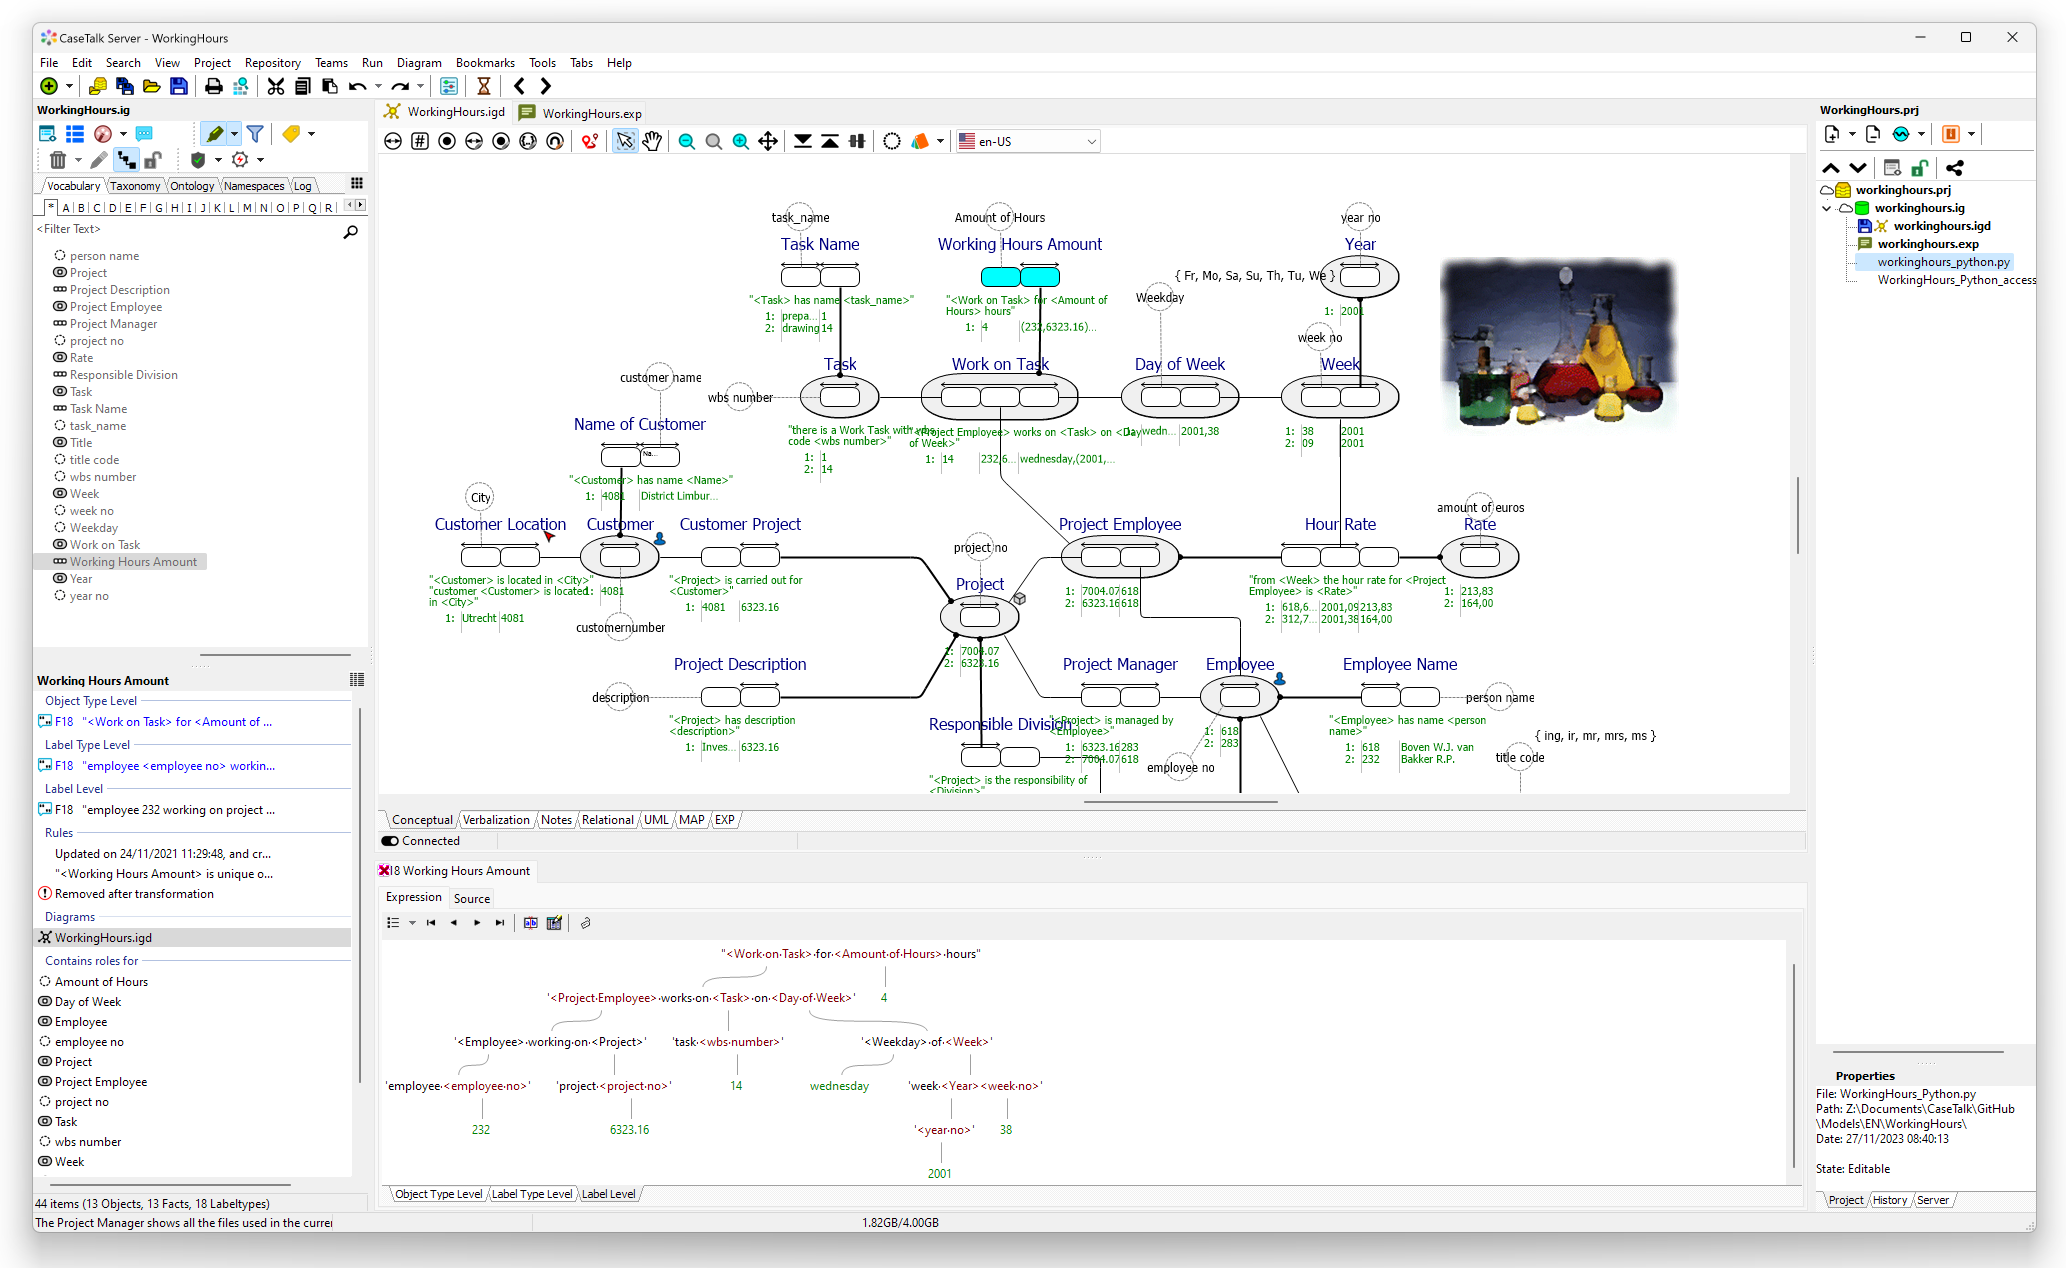Click the chemistry flasks image in diagram
This screenshot has height=1268, width=2066.
coord(1559,343)
